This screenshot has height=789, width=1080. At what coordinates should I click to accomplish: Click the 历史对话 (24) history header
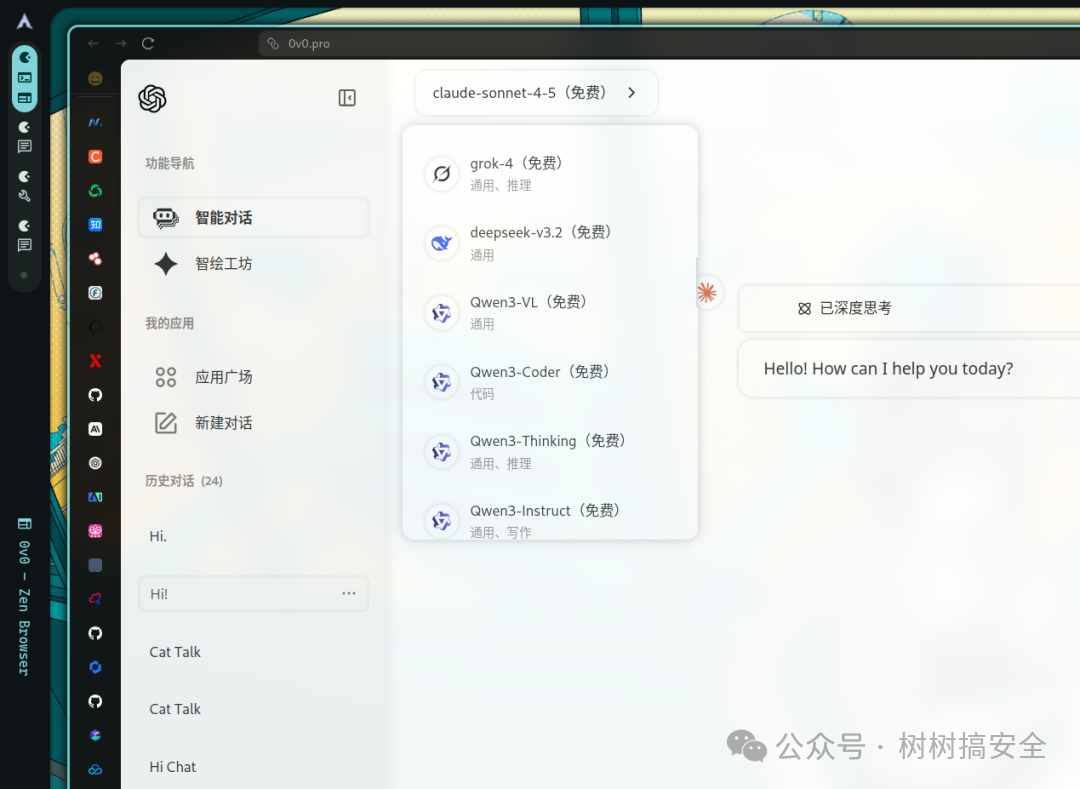pos(183,481)
